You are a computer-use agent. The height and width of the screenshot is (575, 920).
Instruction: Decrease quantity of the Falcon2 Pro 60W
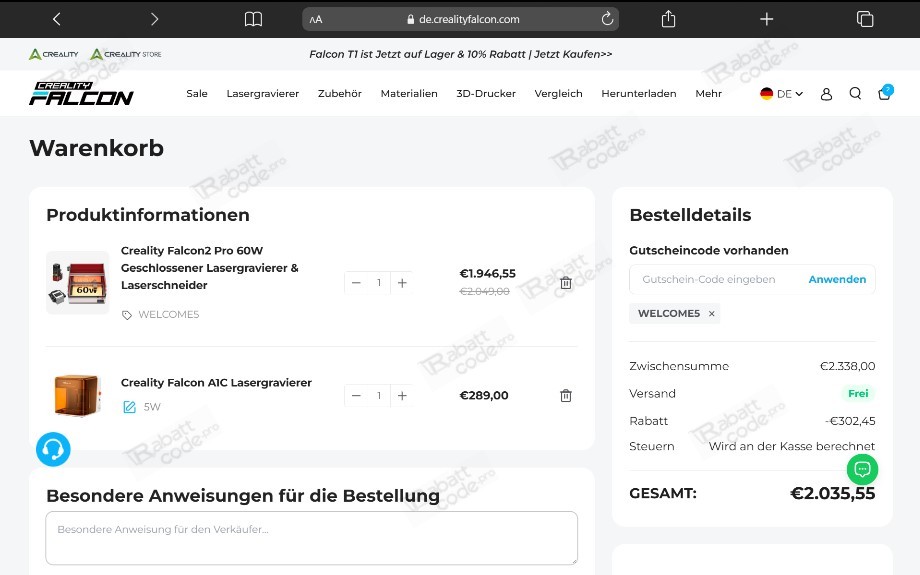[356, 283]
